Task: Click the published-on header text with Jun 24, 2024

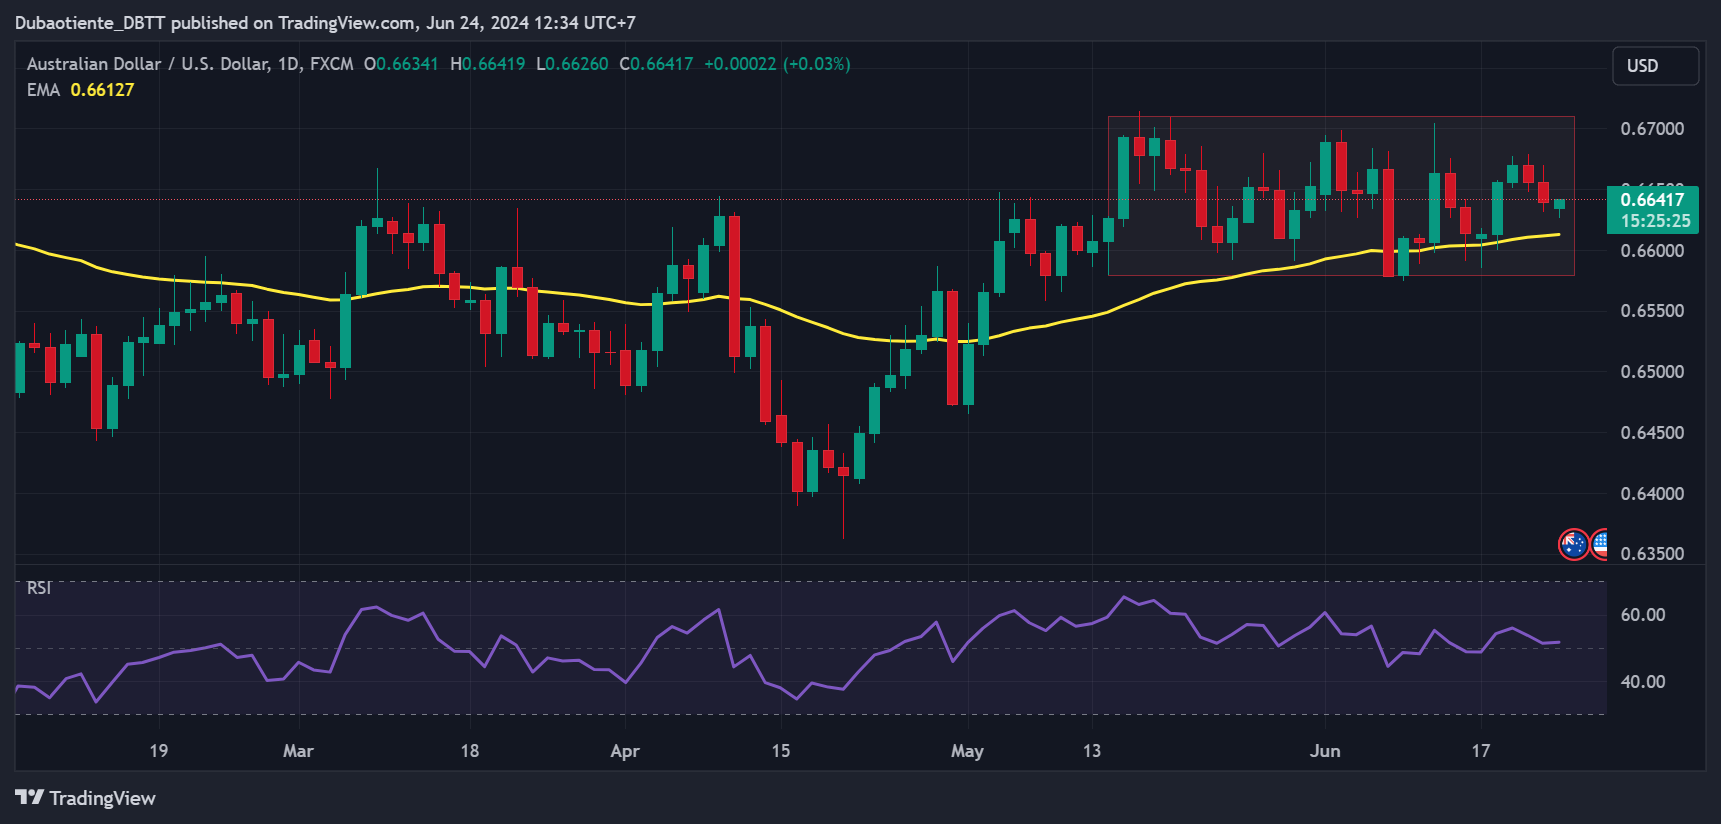Action: (x=325, y=22)
